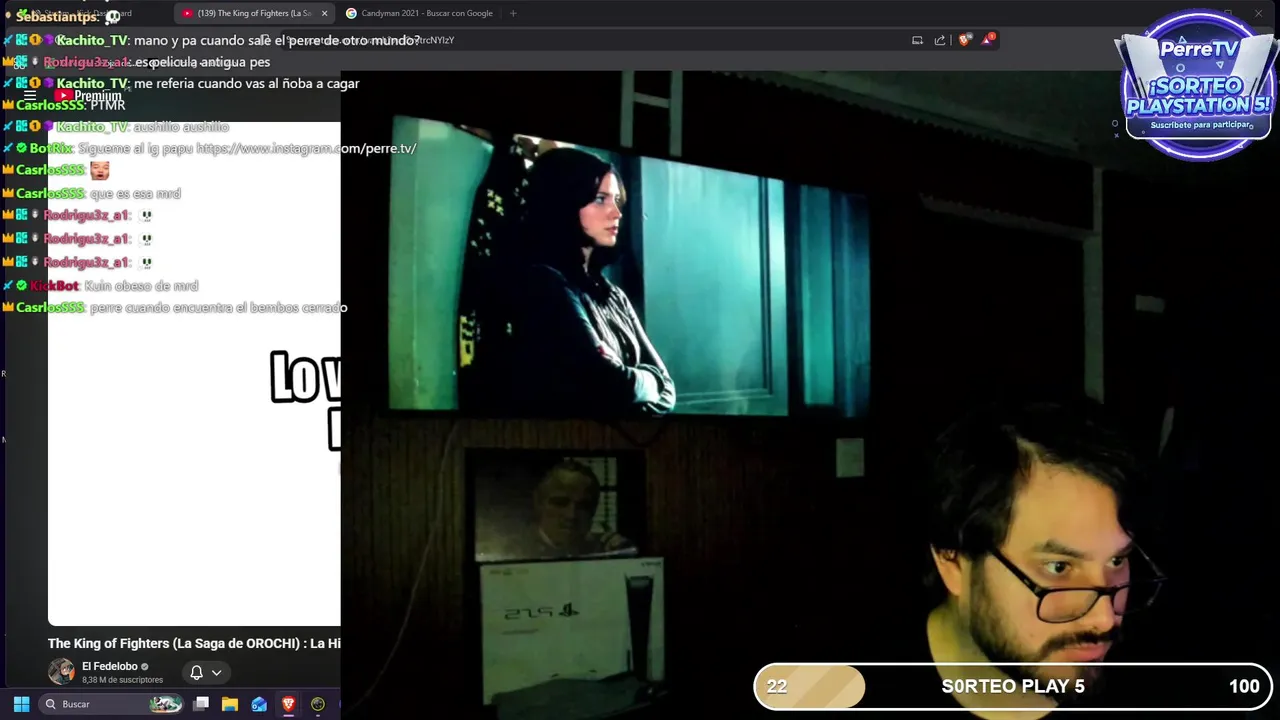Open Brave Rewards triangle icon
The height and width of the screenshot is (720, 1280).
(989, 40)
